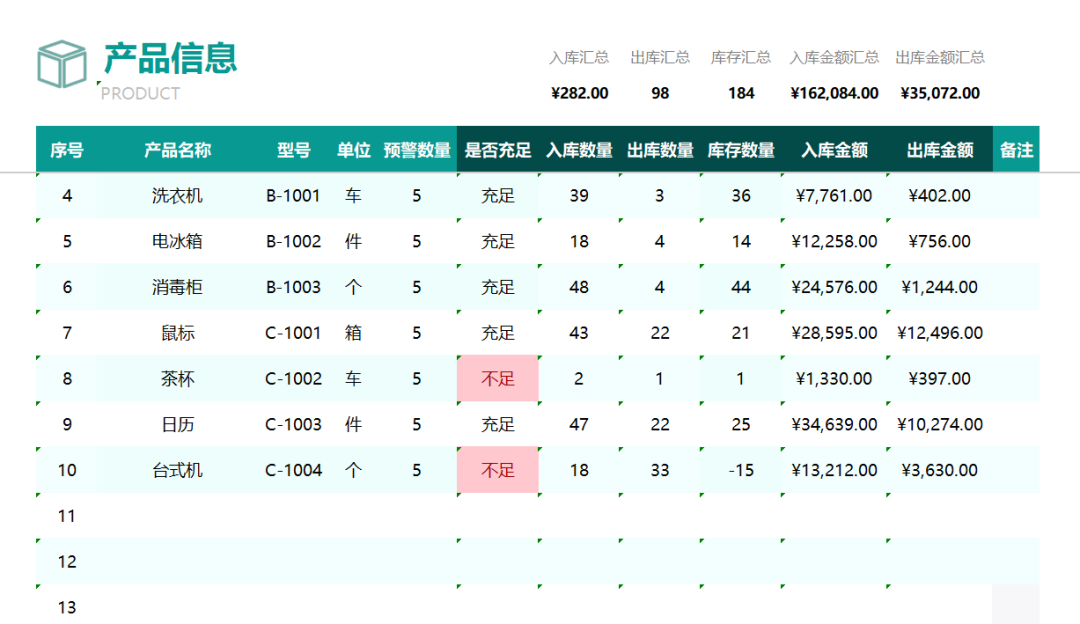Select the ¥1,244.00 outbound amount cell
Viewport: 1080px width, 624px height.
pyautogui.click(x=939, y=287)
